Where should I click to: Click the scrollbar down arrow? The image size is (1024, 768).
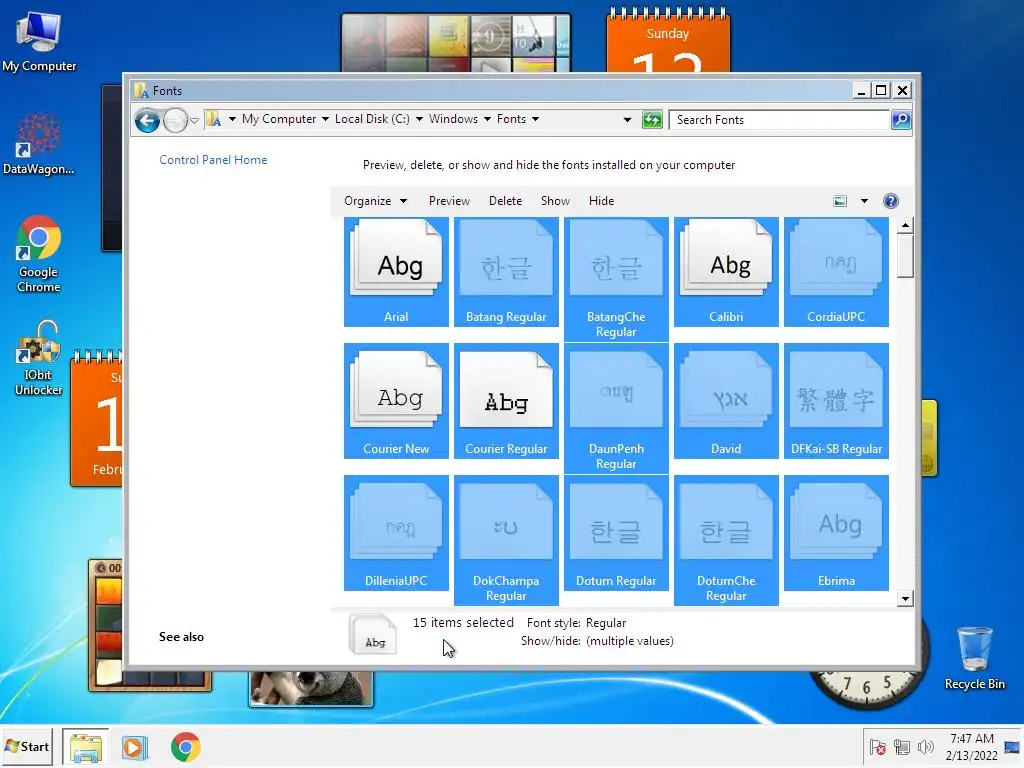905,599
